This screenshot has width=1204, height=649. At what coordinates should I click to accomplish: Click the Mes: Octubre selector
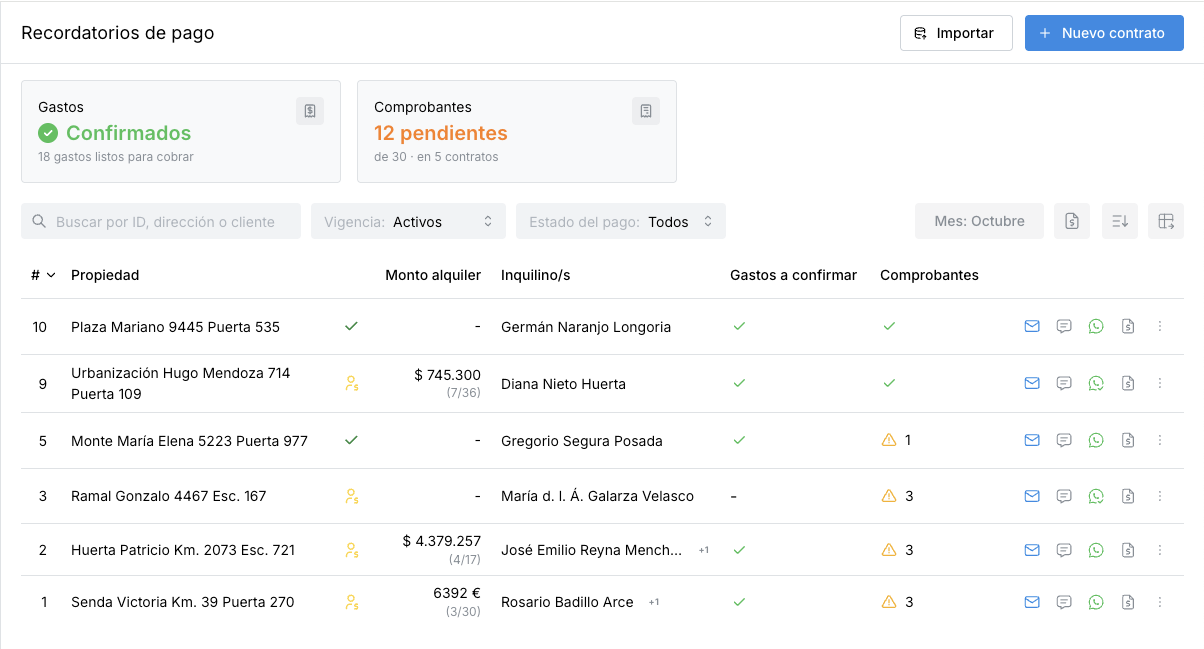pos(979,221)
